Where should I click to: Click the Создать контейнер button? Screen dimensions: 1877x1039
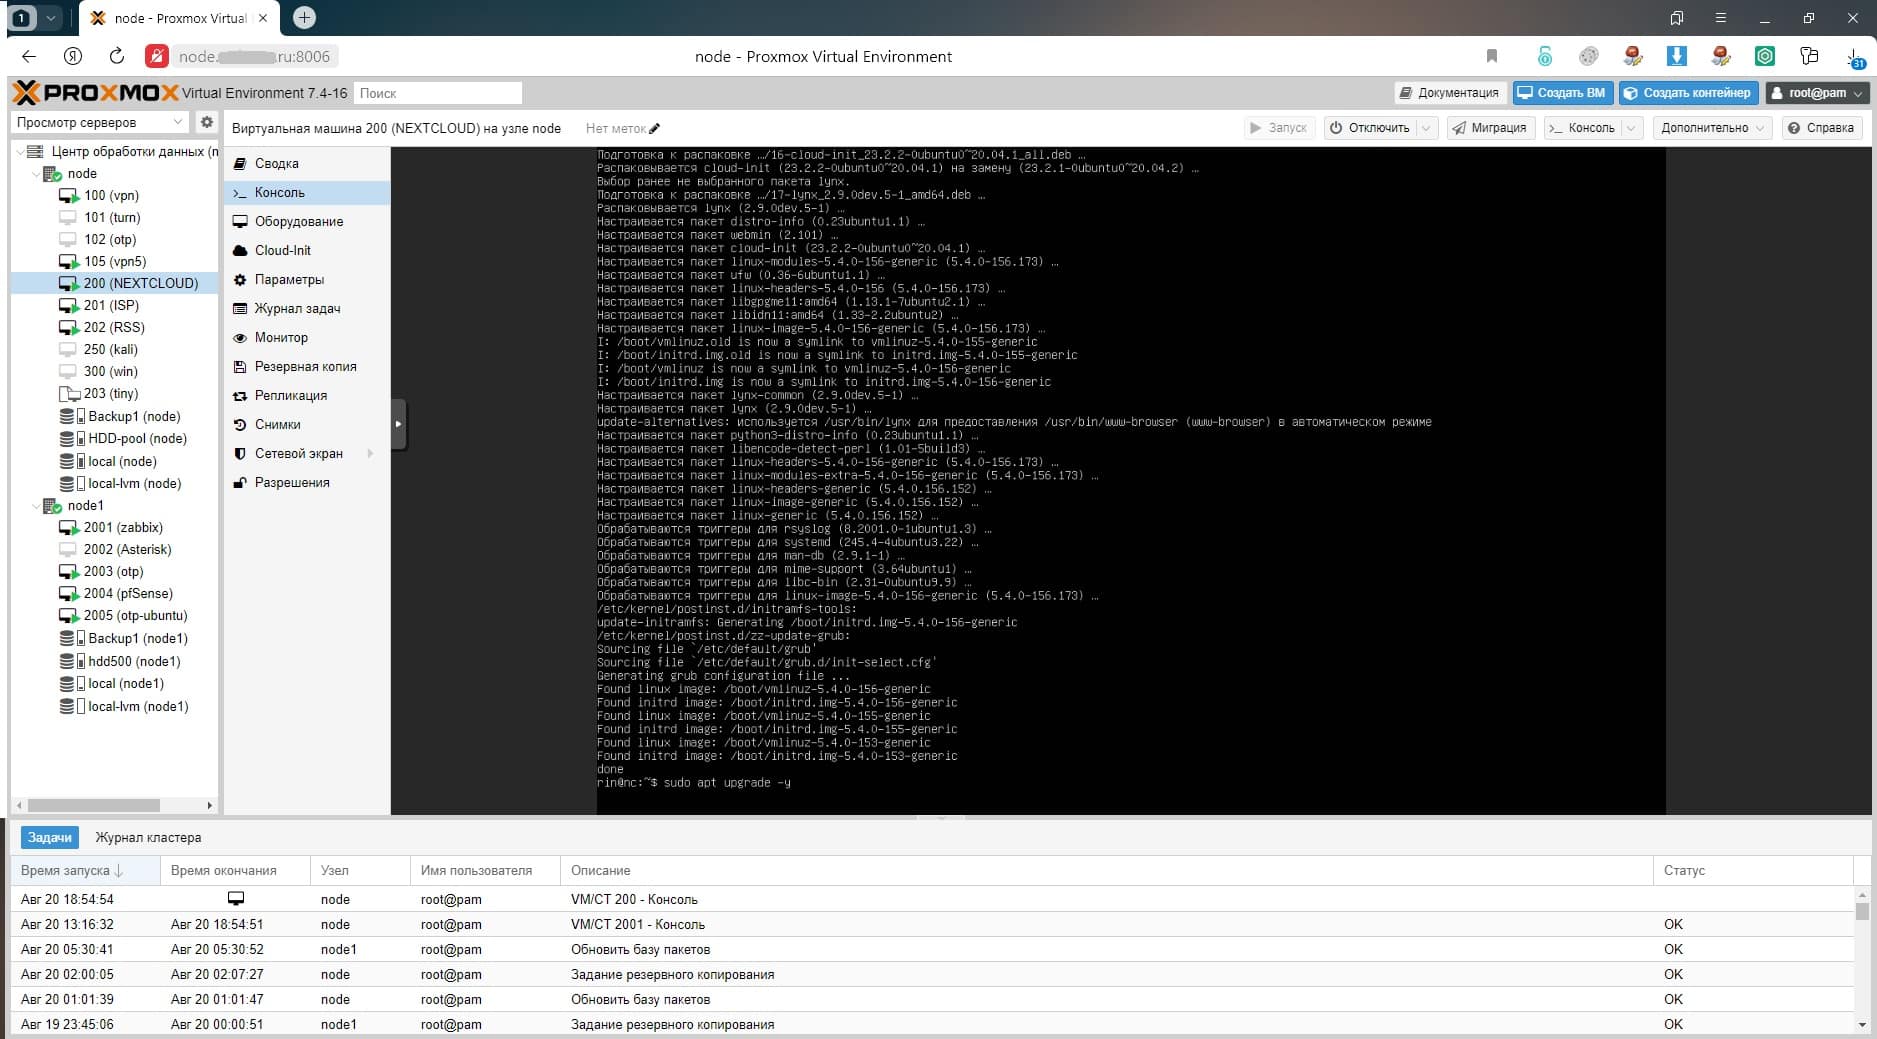click(x=1688, y=93)
